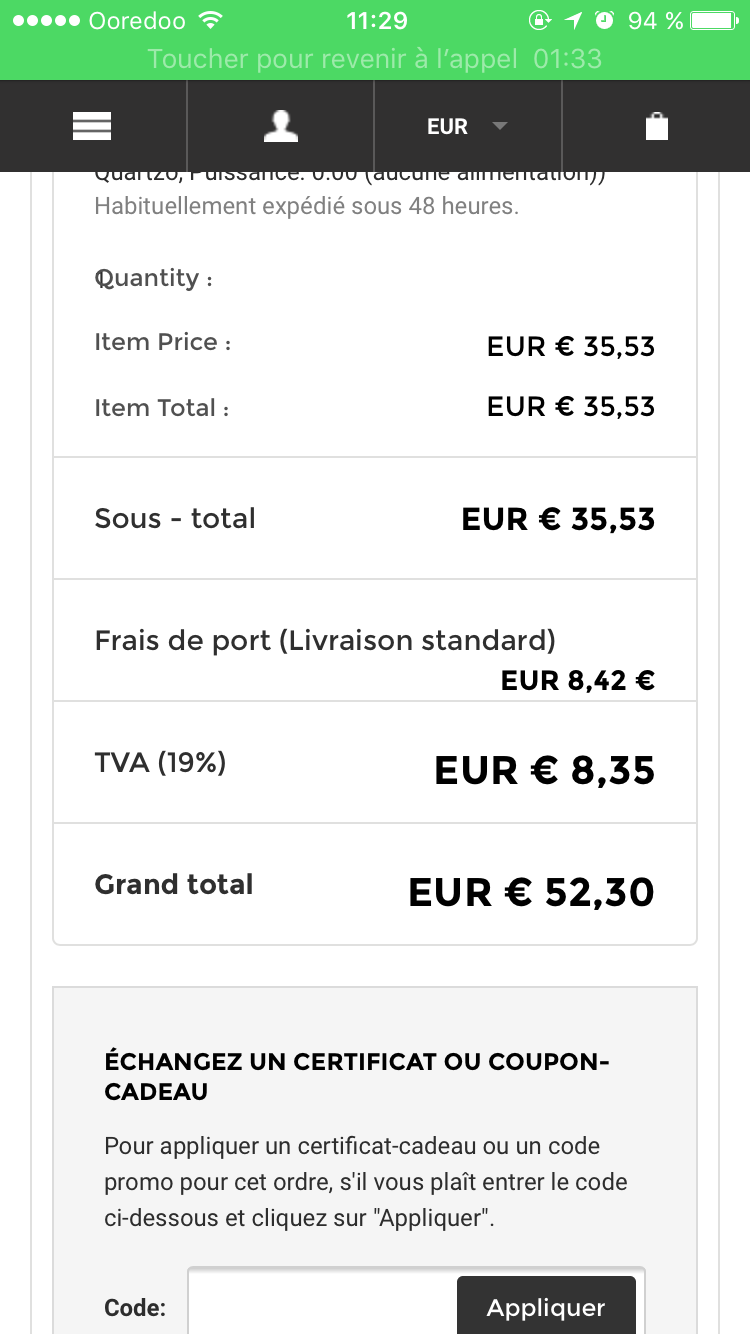Select the Sous - total label
750x1334 pixels.
[175, 518]
